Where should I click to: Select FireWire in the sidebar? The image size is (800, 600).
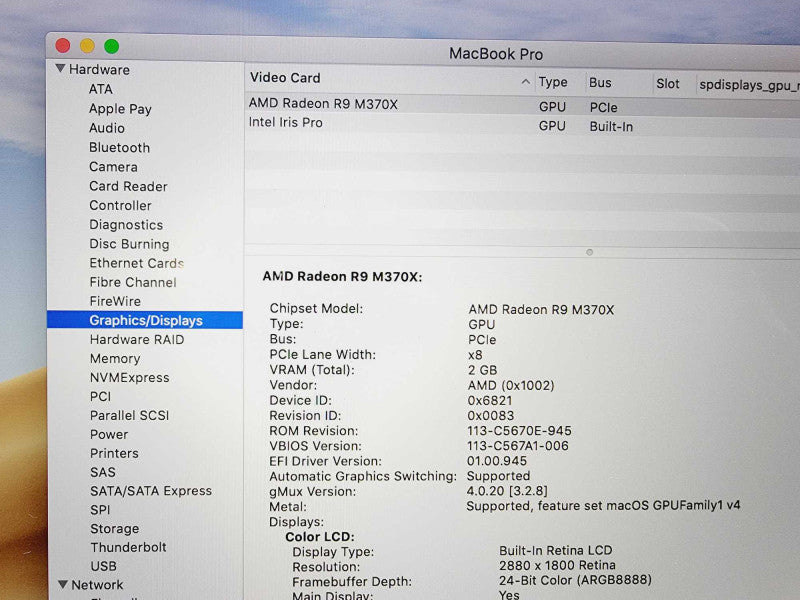pyautogui.click(x=115, y=302)
